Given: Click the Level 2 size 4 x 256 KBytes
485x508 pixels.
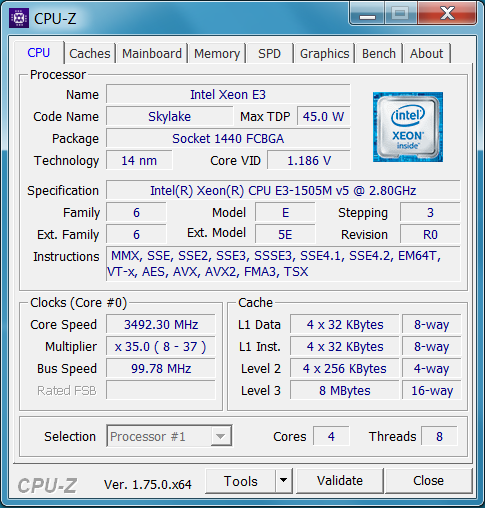Looking at the screenshot, I should pos(345,368).
